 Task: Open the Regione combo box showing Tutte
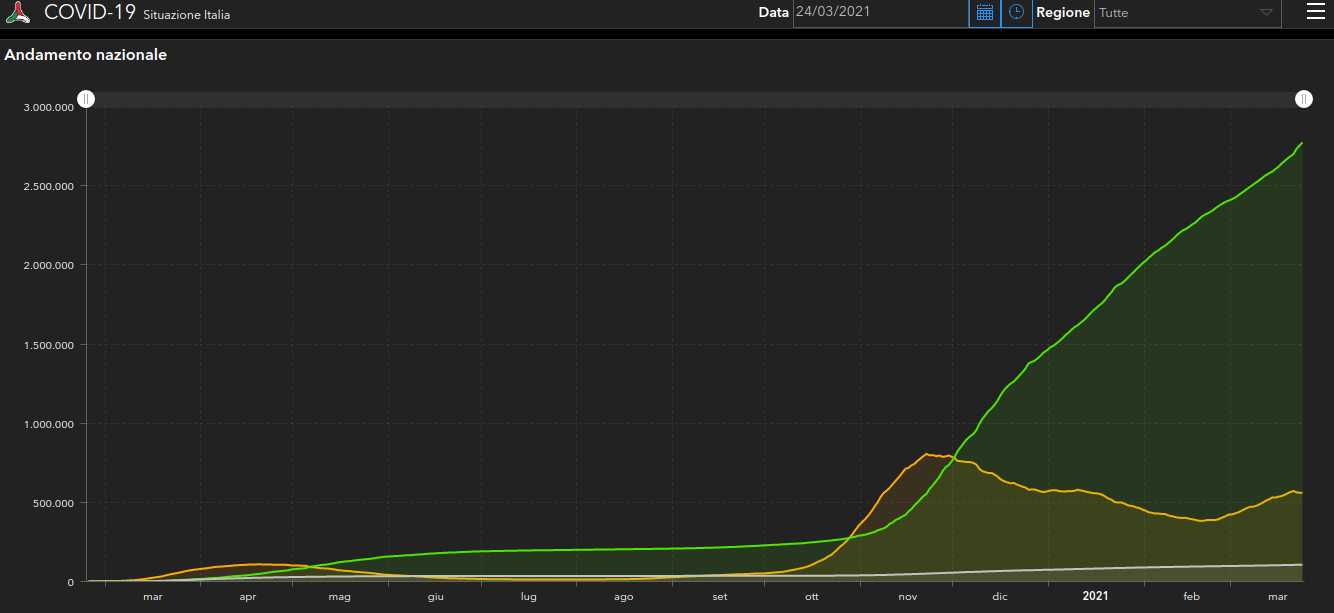click(x=1188, y=13)
